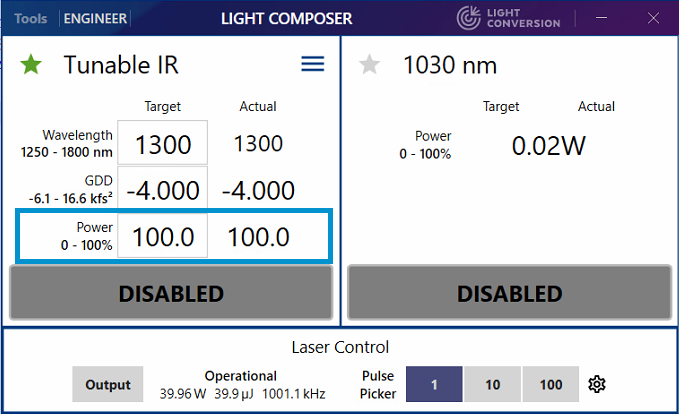The height and width of the screenshot is (414, 679).
Task: Click the Light Conversion logo
Action: [x=508, y=18]
